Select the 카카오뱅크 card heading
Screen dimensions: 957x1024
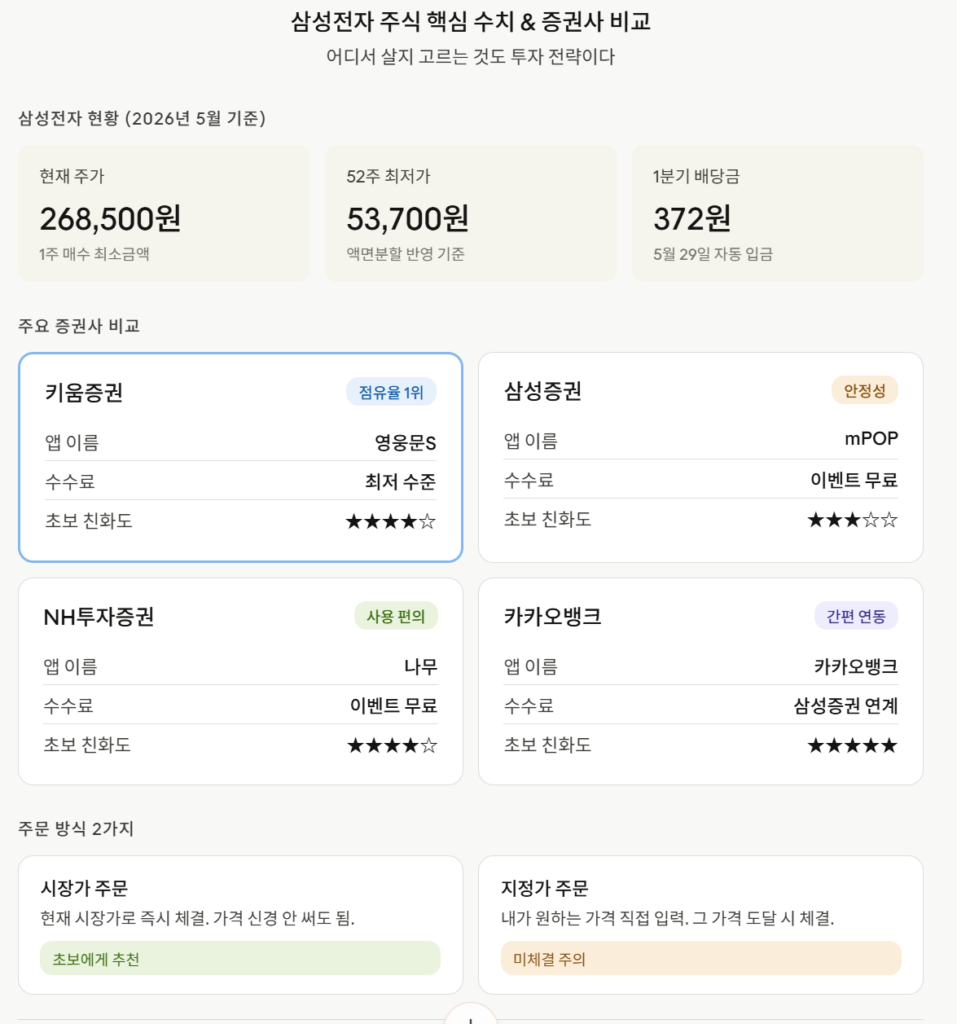pyautogui.click(x=552, y=616)
